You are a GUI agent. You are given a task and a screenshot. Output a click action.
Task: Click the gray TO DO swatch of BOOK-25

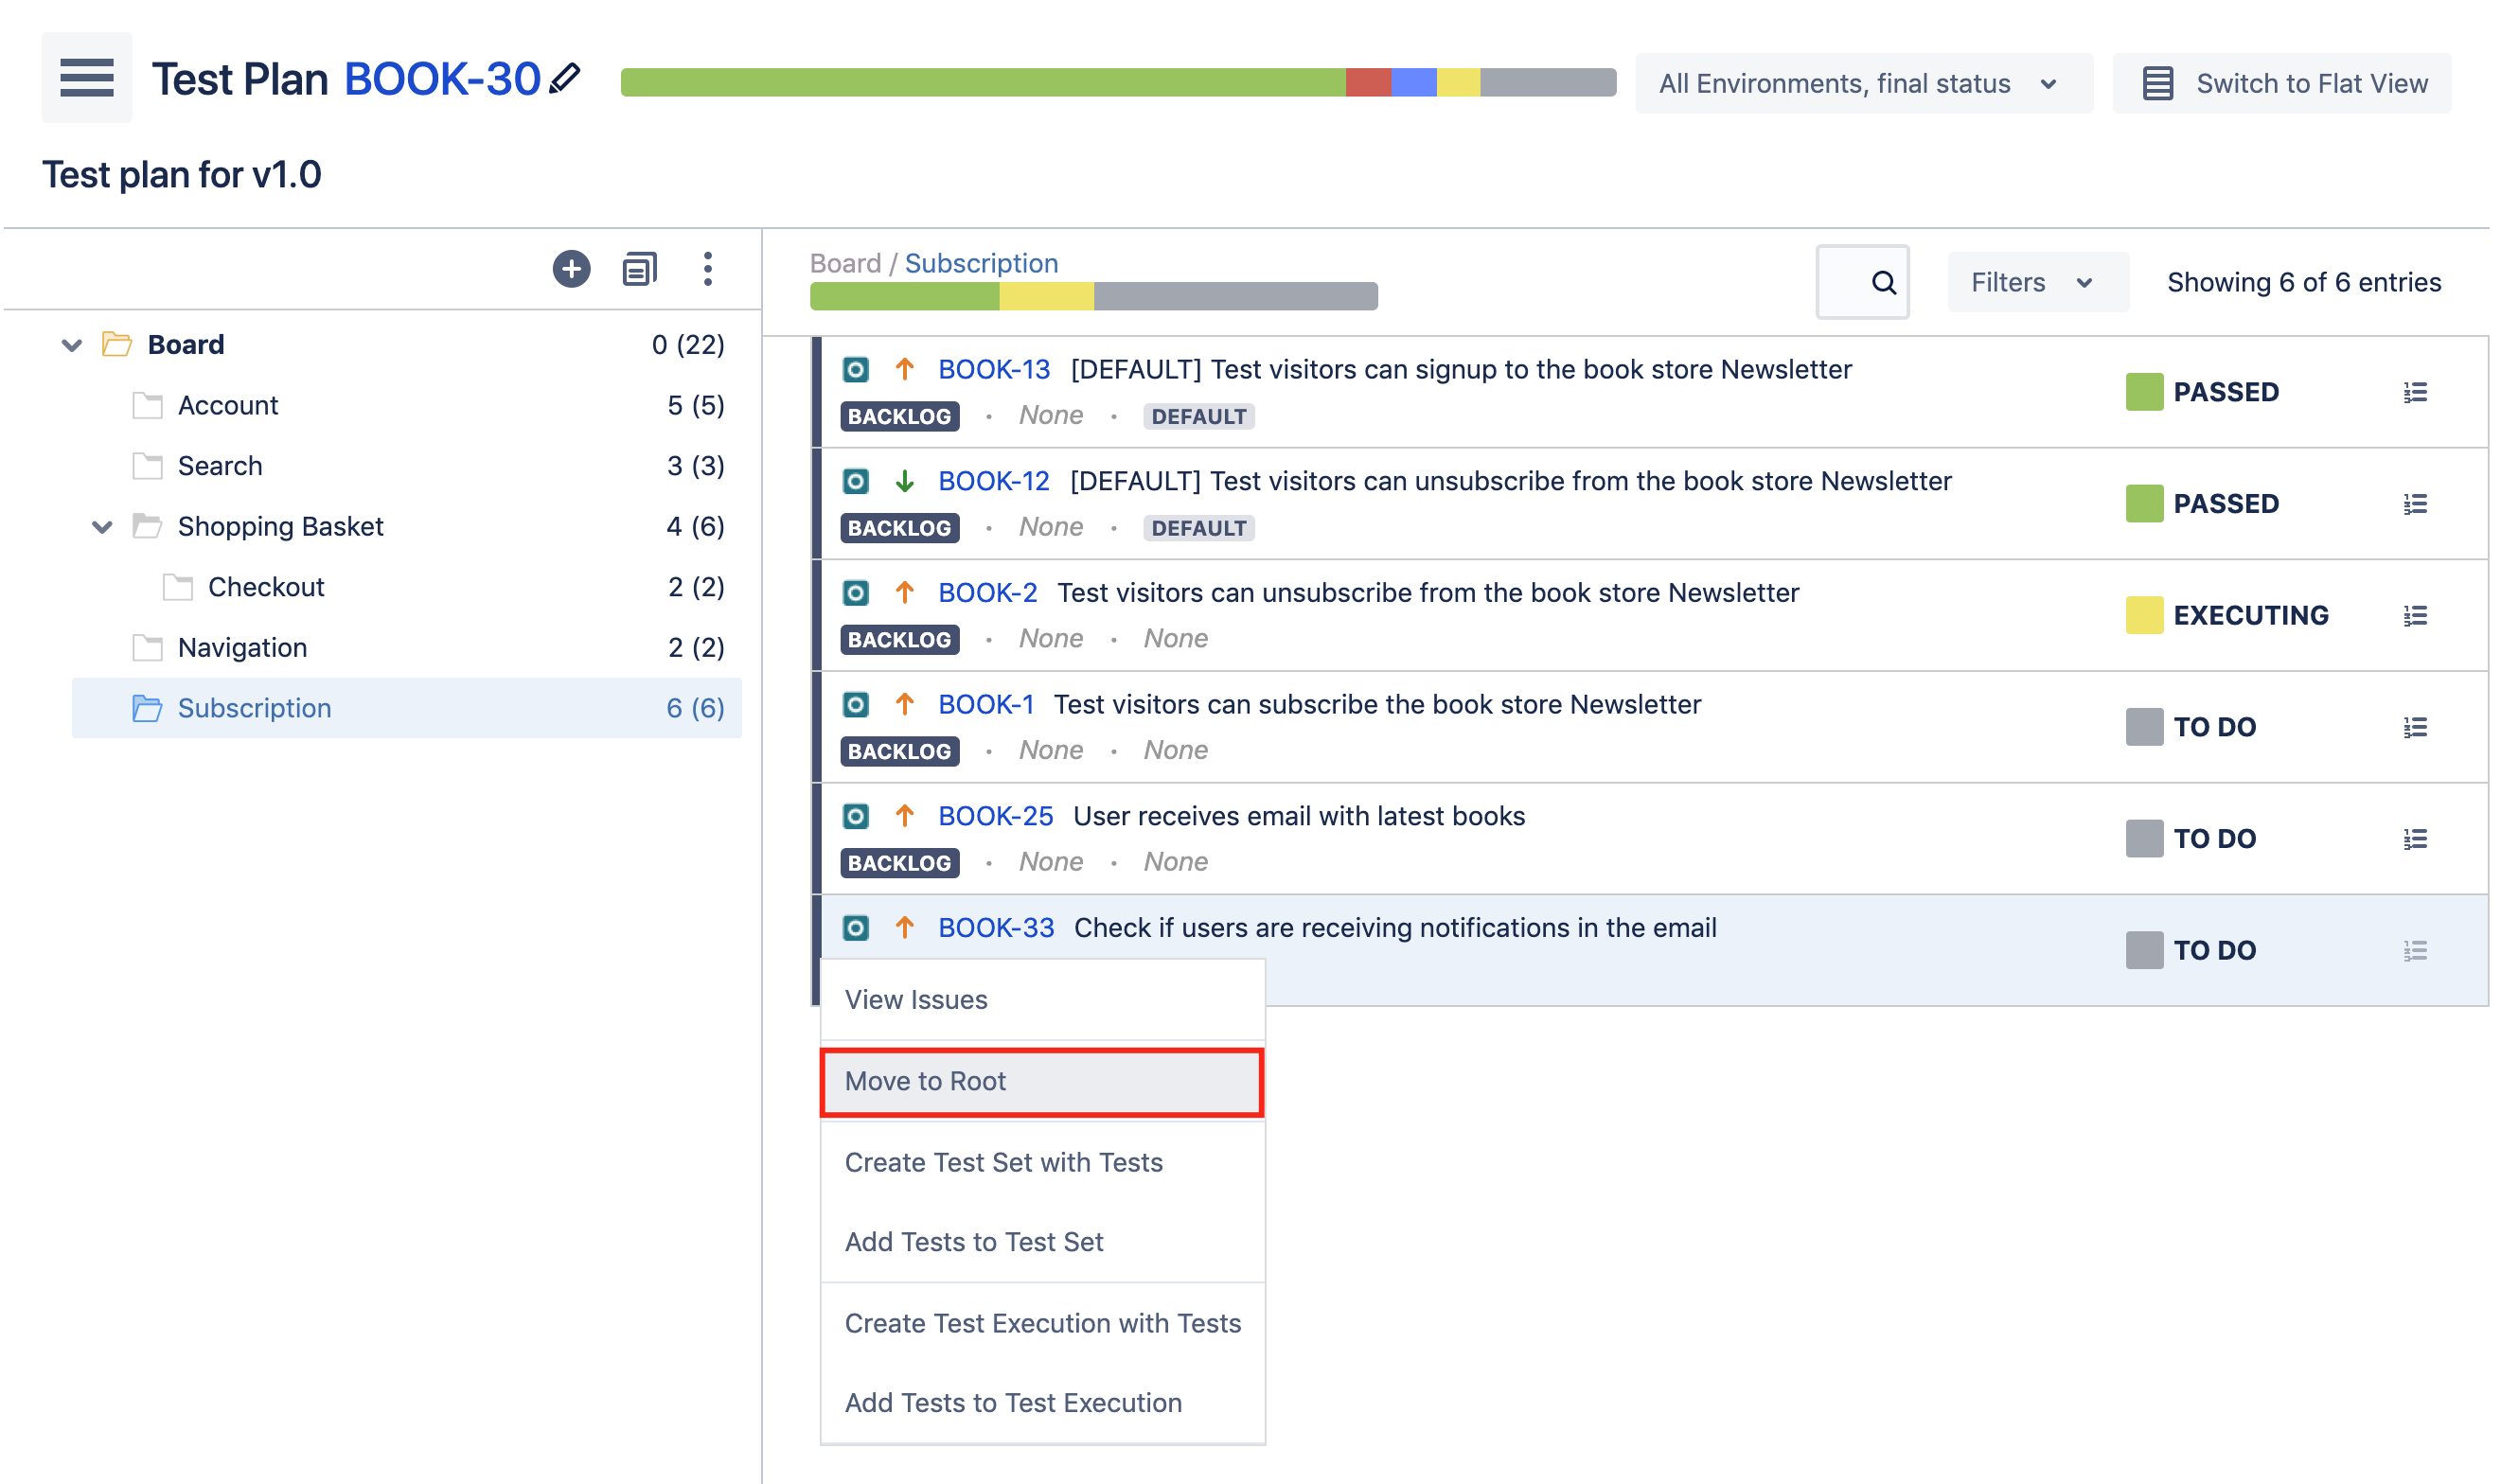click(2143, 839)
